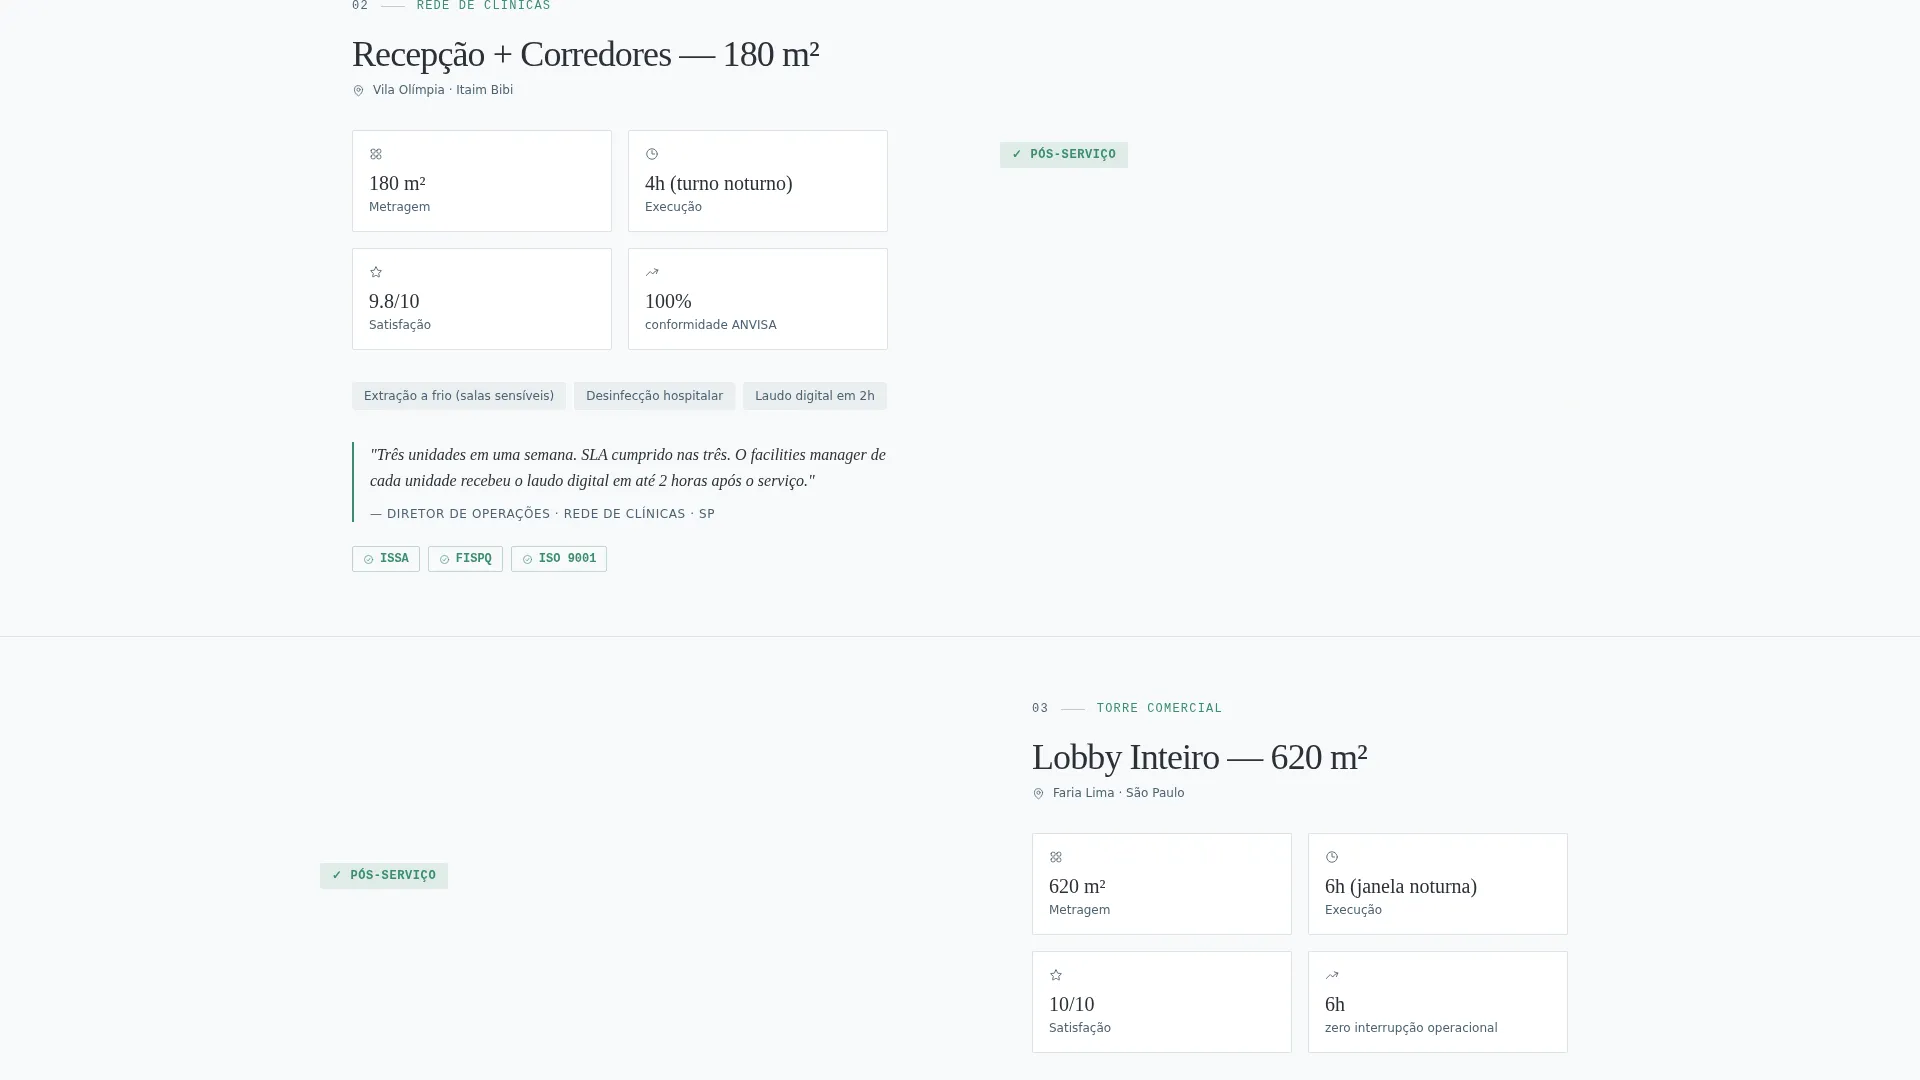Click the Pós-Serviço label near clinic section

(1064, 155)
